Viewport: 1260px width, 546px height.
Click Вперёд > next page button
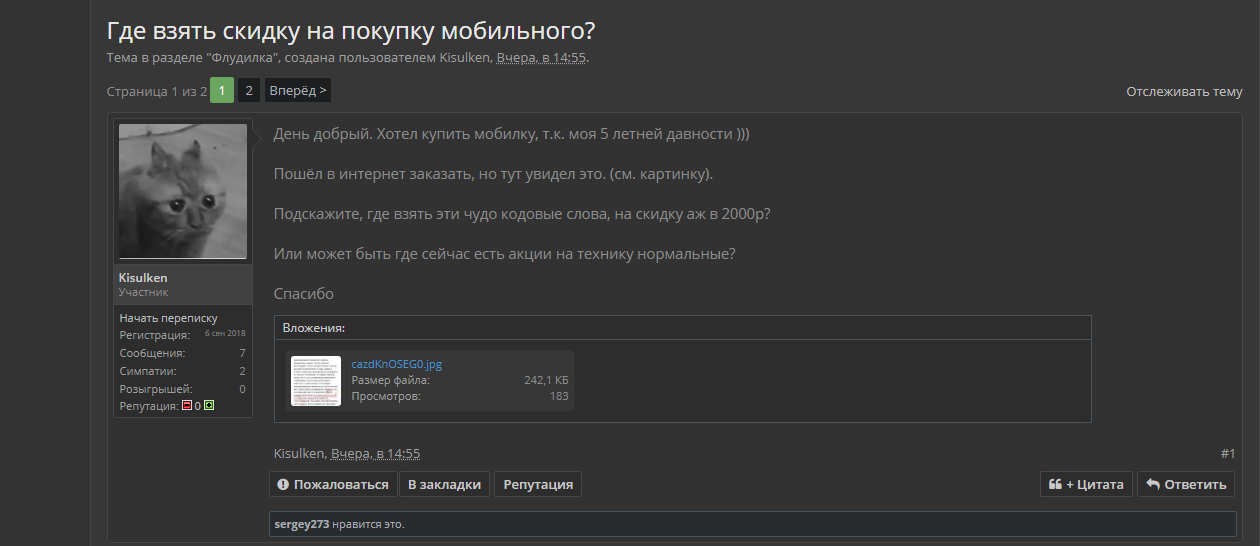pos(297,90)
